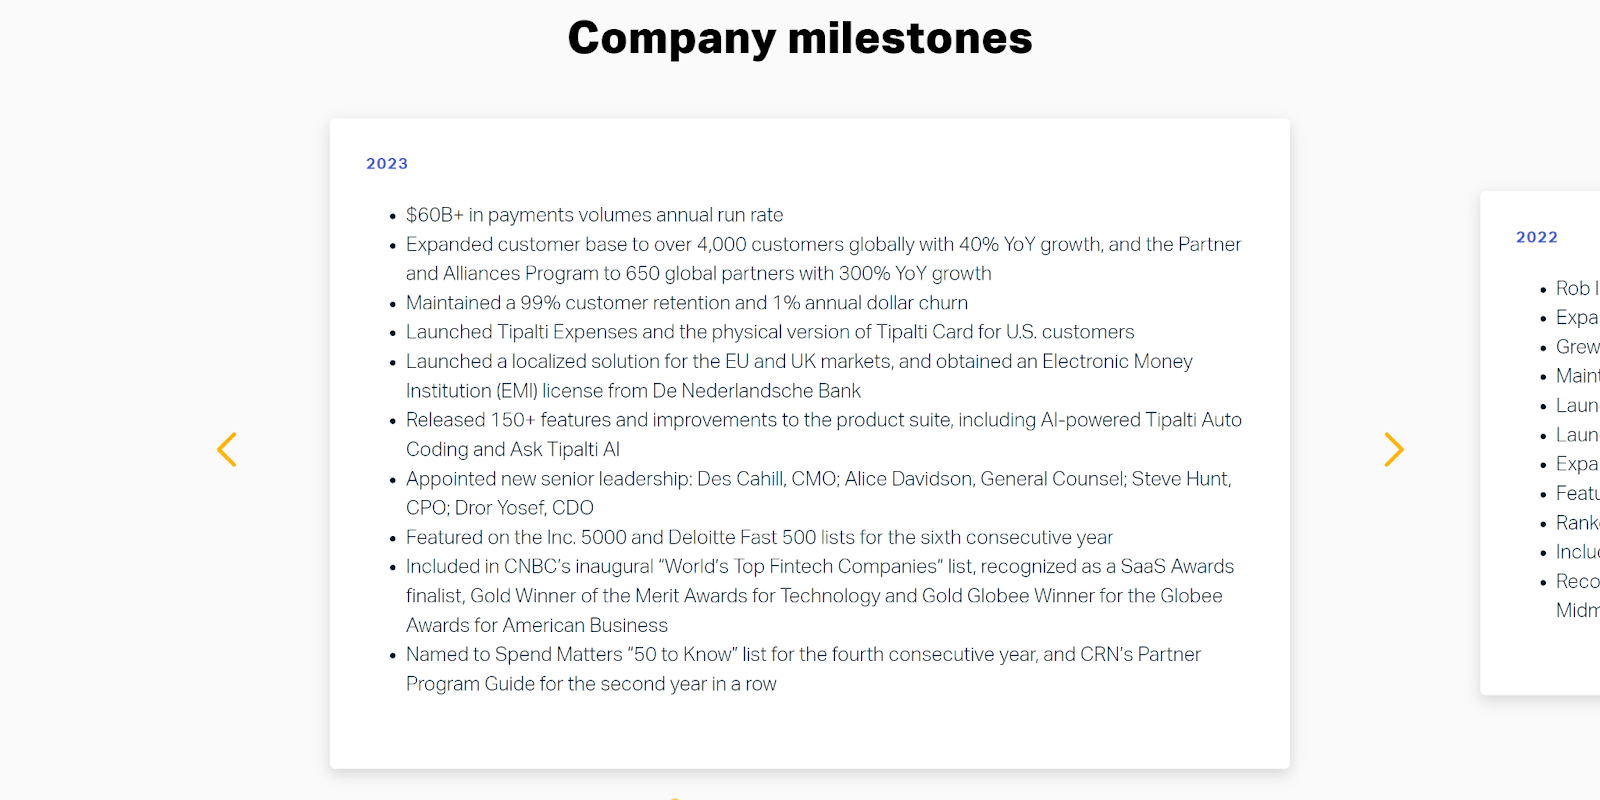The height and width of the screenshot is (800, 1600).
Task: Go to the previous milestone slide arrow
Action: [x=227, y=450]
